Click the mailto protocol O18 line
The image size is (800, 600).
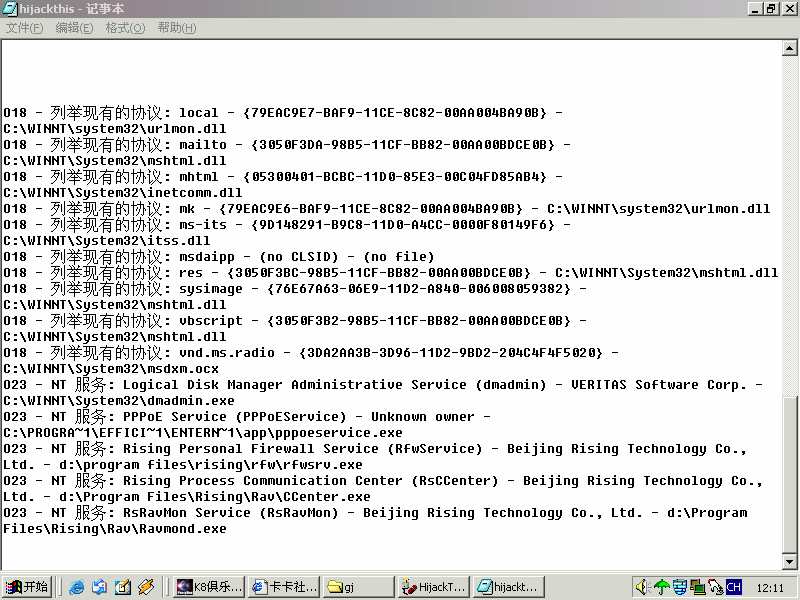click(287, 145)
